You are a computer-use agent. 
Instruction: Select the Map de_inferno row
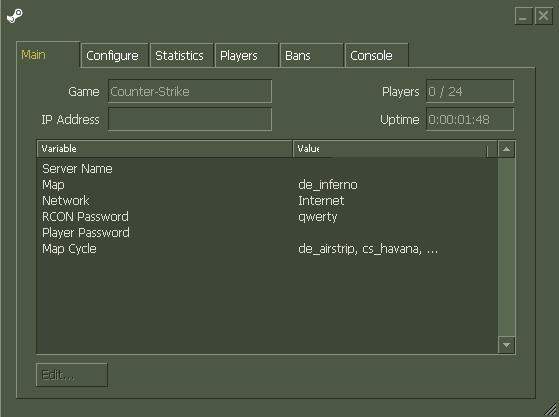pyautogui.click(x=267, y=185)
